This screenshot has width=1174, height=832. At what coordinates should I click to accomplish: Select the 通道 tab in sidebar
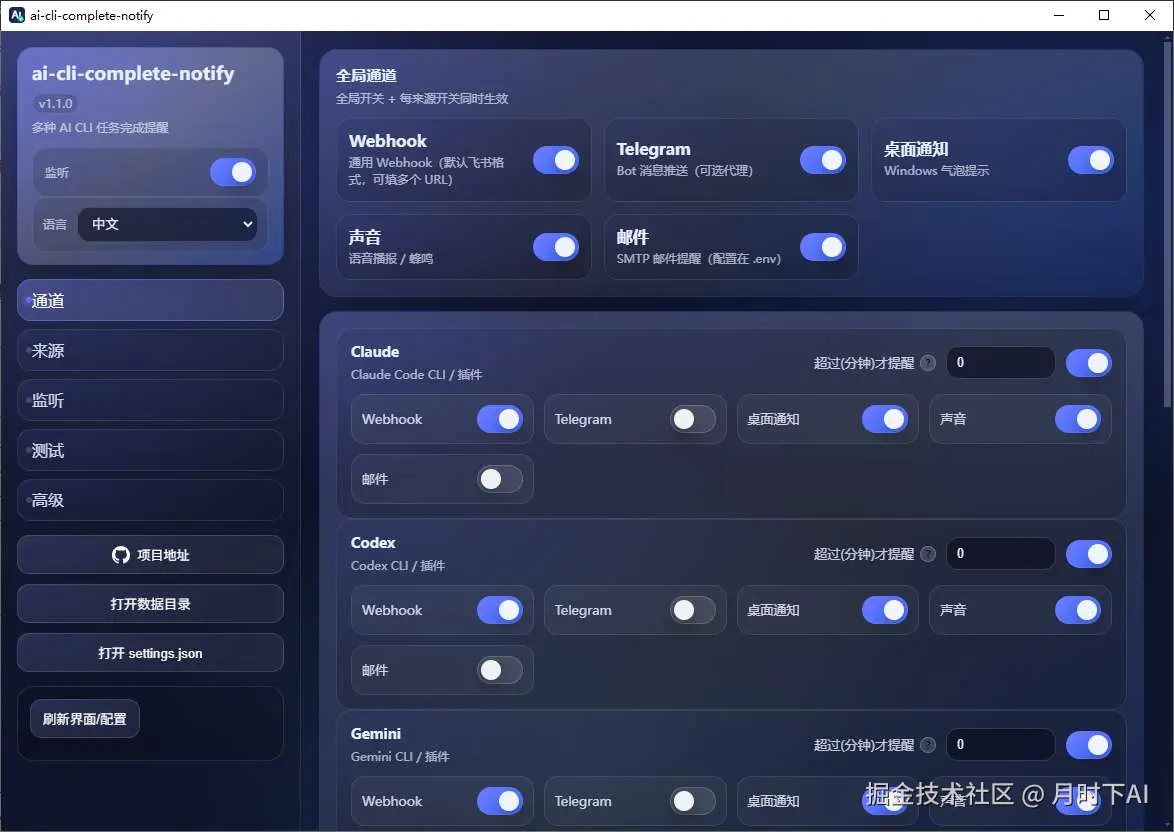coord(150,300)
